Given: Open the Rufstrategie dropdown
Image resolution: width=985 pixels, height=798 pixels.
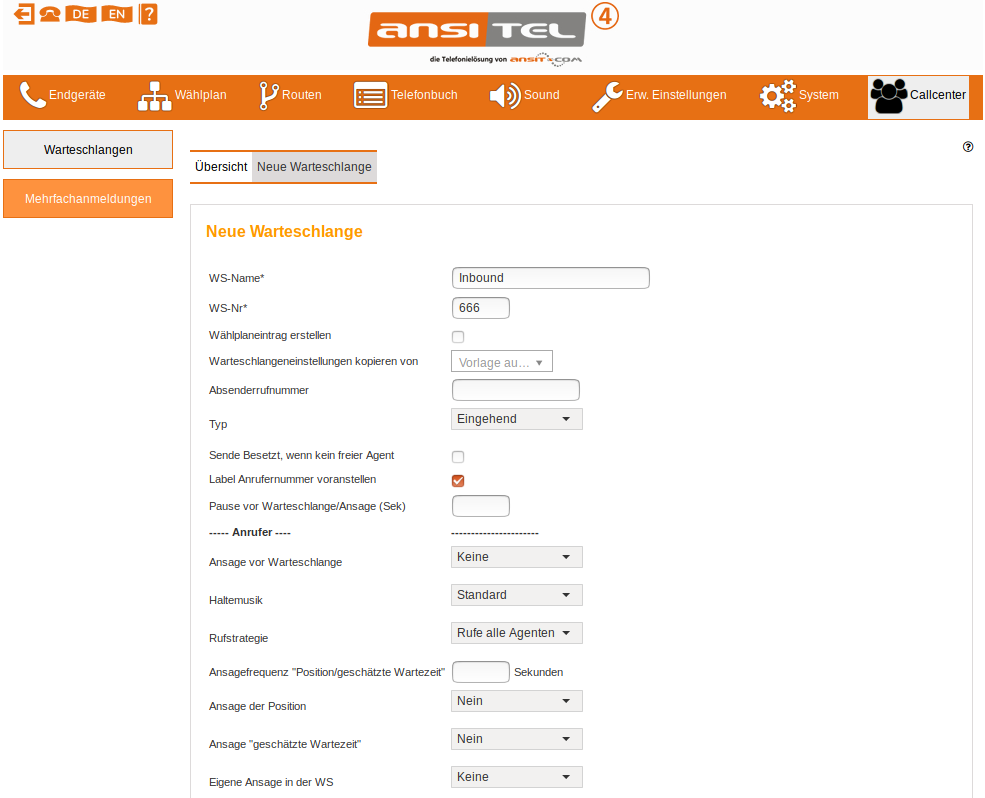Looking at the screenshot, I should click(516, 633).
